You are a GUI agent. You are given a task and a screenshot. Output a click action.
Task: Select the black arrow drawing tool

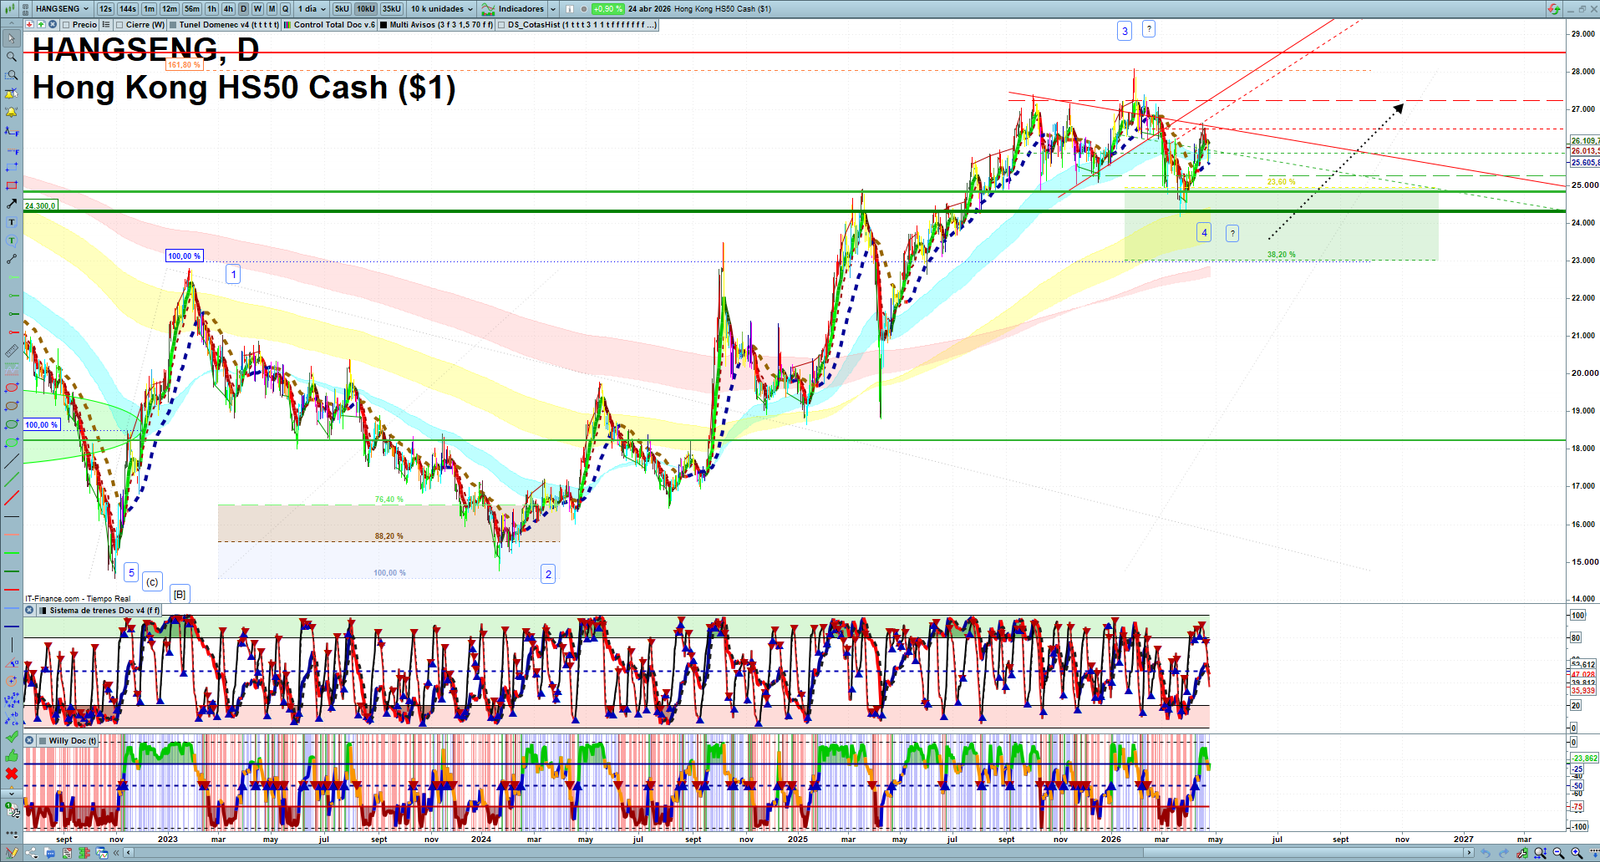point(12,204)
